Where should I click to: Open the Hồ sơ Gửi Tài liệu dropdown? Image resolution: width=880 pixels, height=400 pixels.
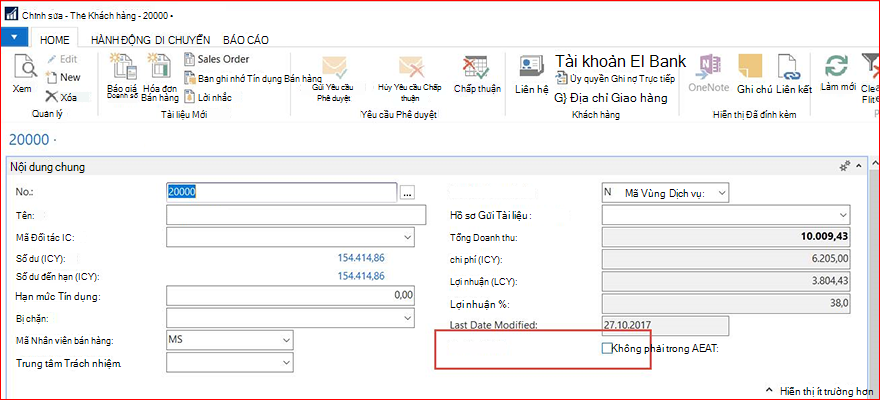844,215
